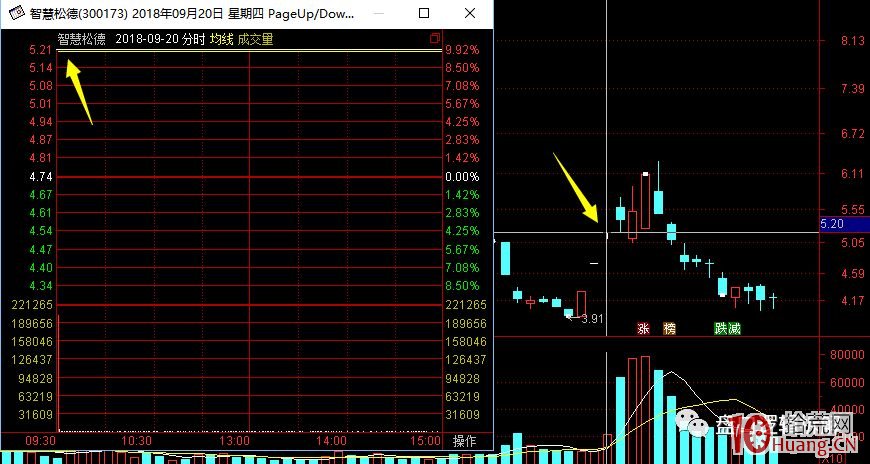Click the 80000 volume axis label

click(847, 354)
